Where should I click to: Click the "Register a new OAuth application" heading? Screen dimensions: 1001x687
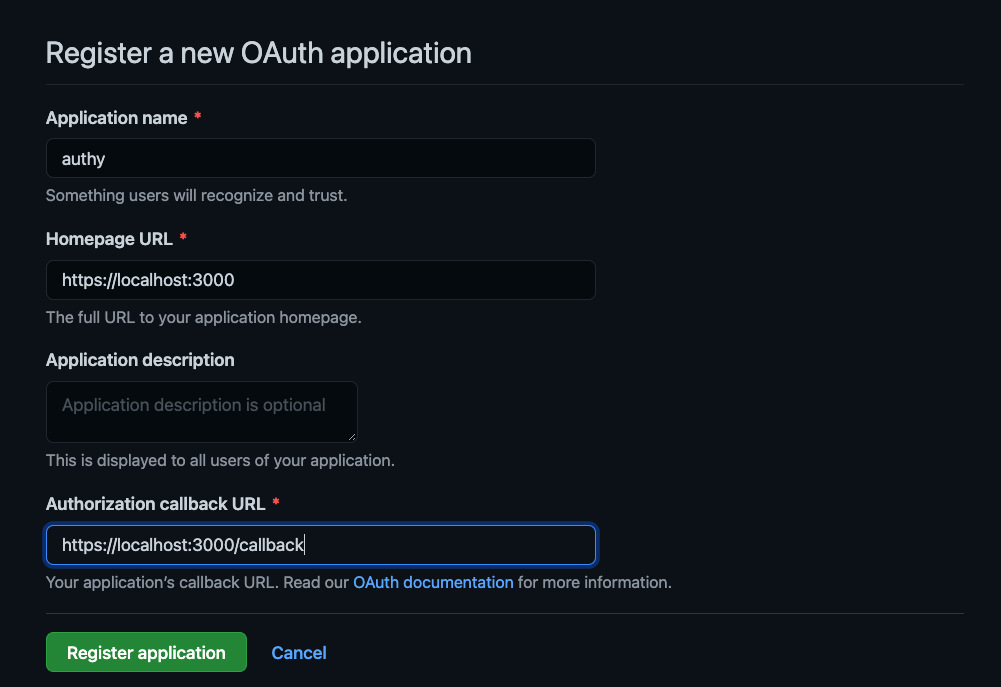click(258, 53)
